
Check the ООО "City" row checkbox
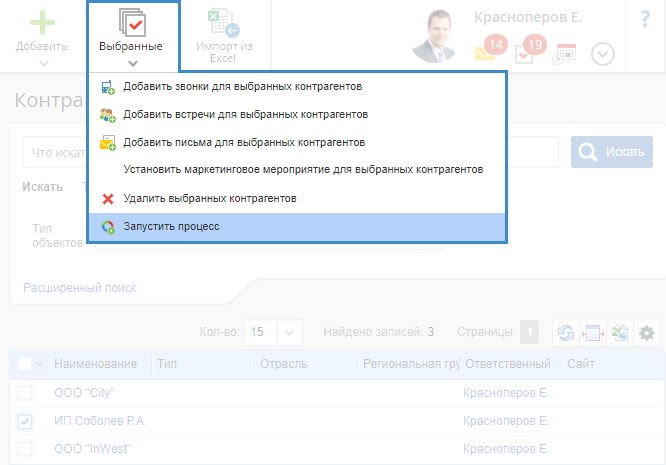tap(25, 393)
